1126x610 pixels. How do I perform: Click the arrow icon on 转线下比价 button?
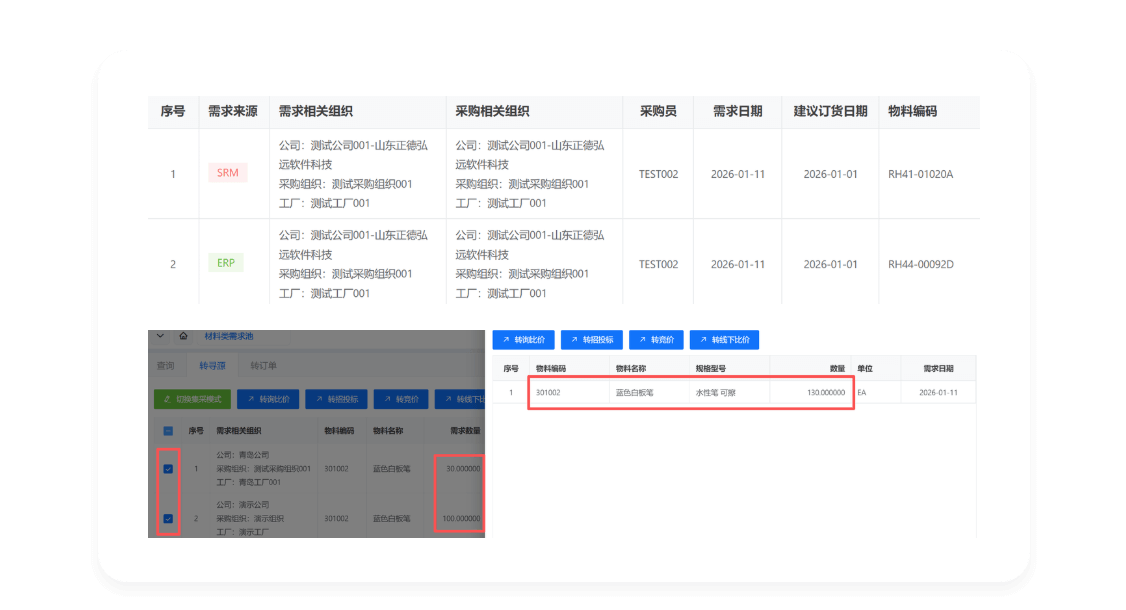446,398
